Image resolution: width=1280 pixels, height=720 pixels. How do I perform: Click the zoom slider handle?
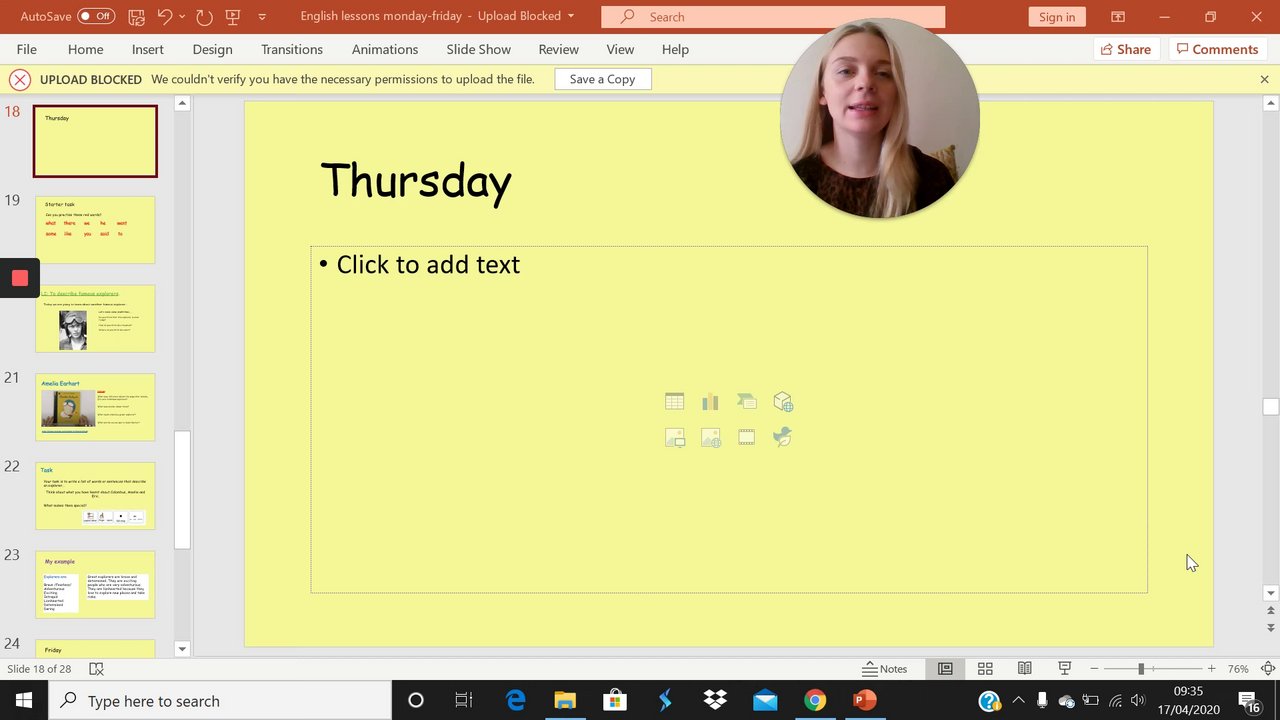[x=1141, y=669]
